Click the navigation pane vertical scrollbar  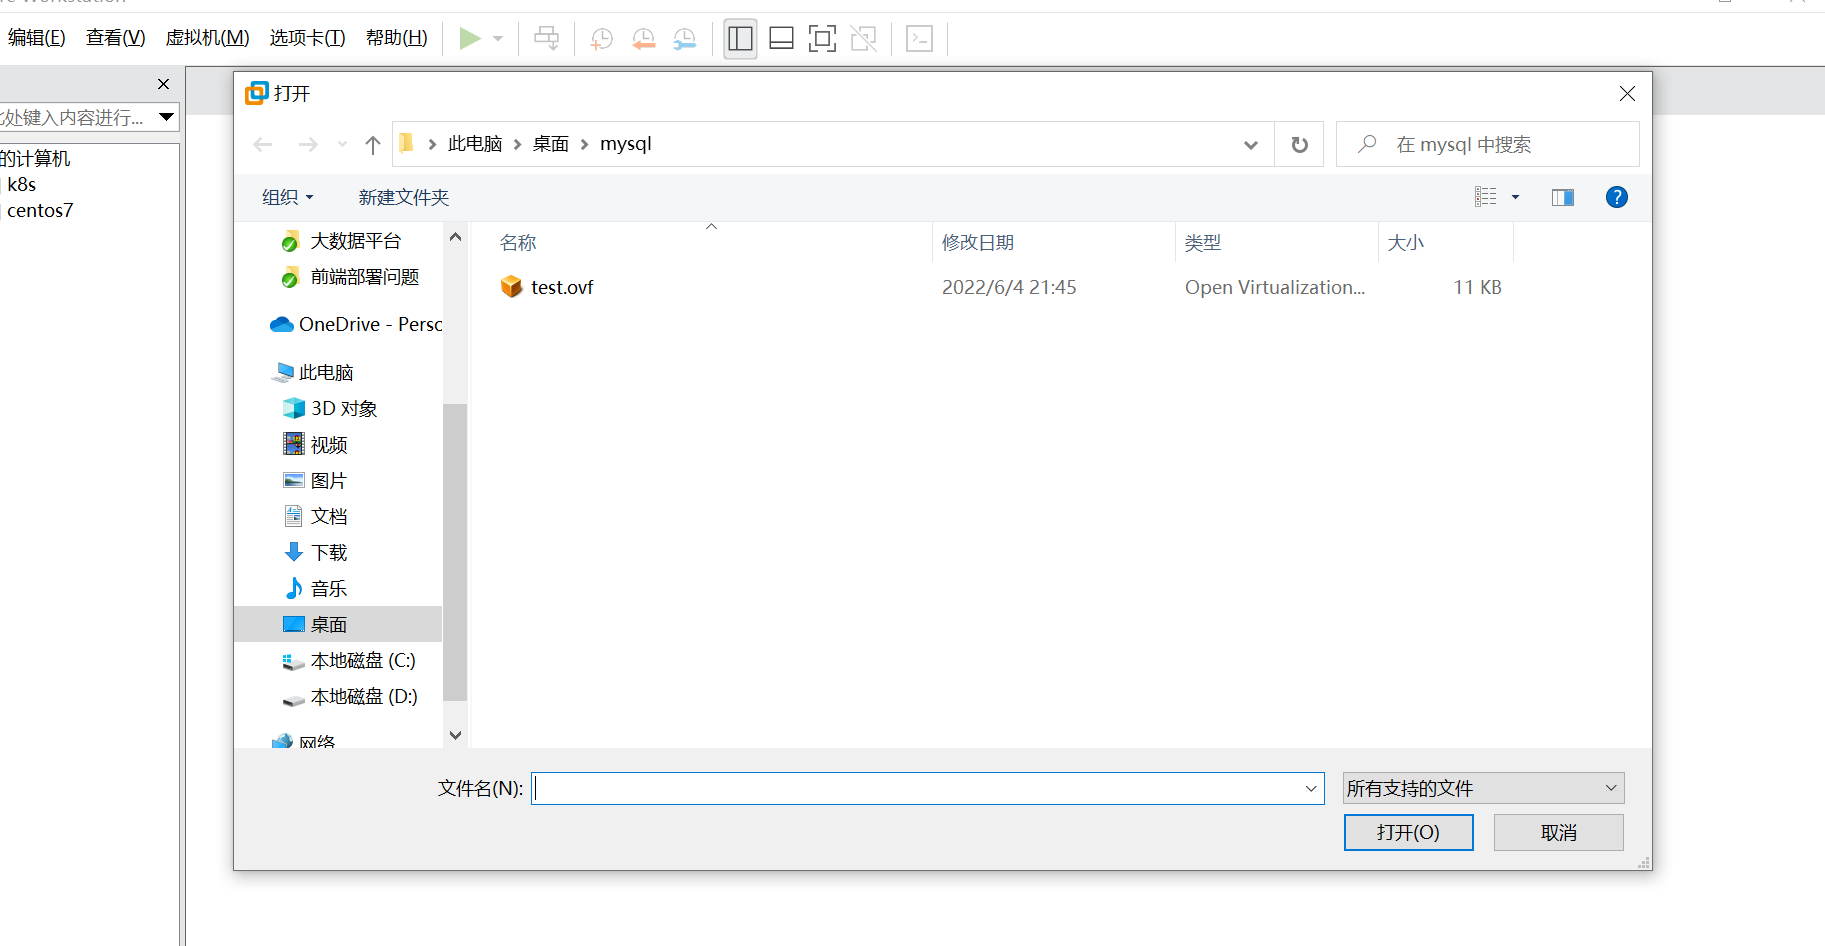[x=455, y=550]
